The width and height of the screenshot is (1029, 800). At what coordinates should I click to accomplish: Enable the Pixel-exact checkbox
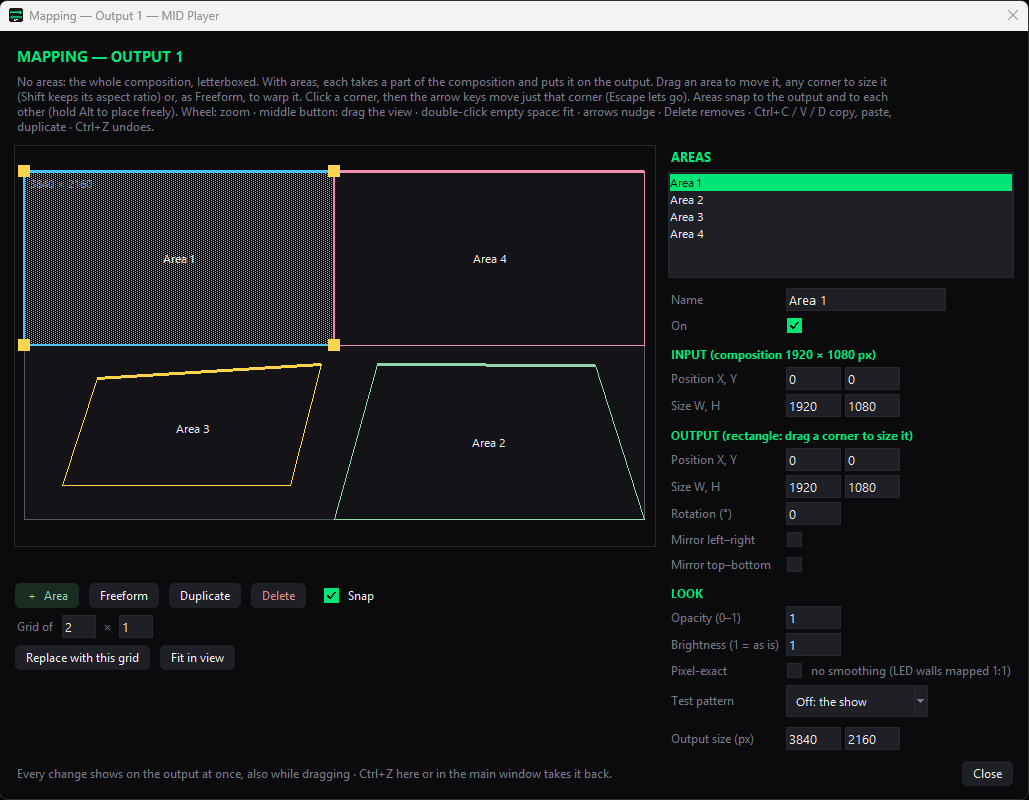[794, 670]
